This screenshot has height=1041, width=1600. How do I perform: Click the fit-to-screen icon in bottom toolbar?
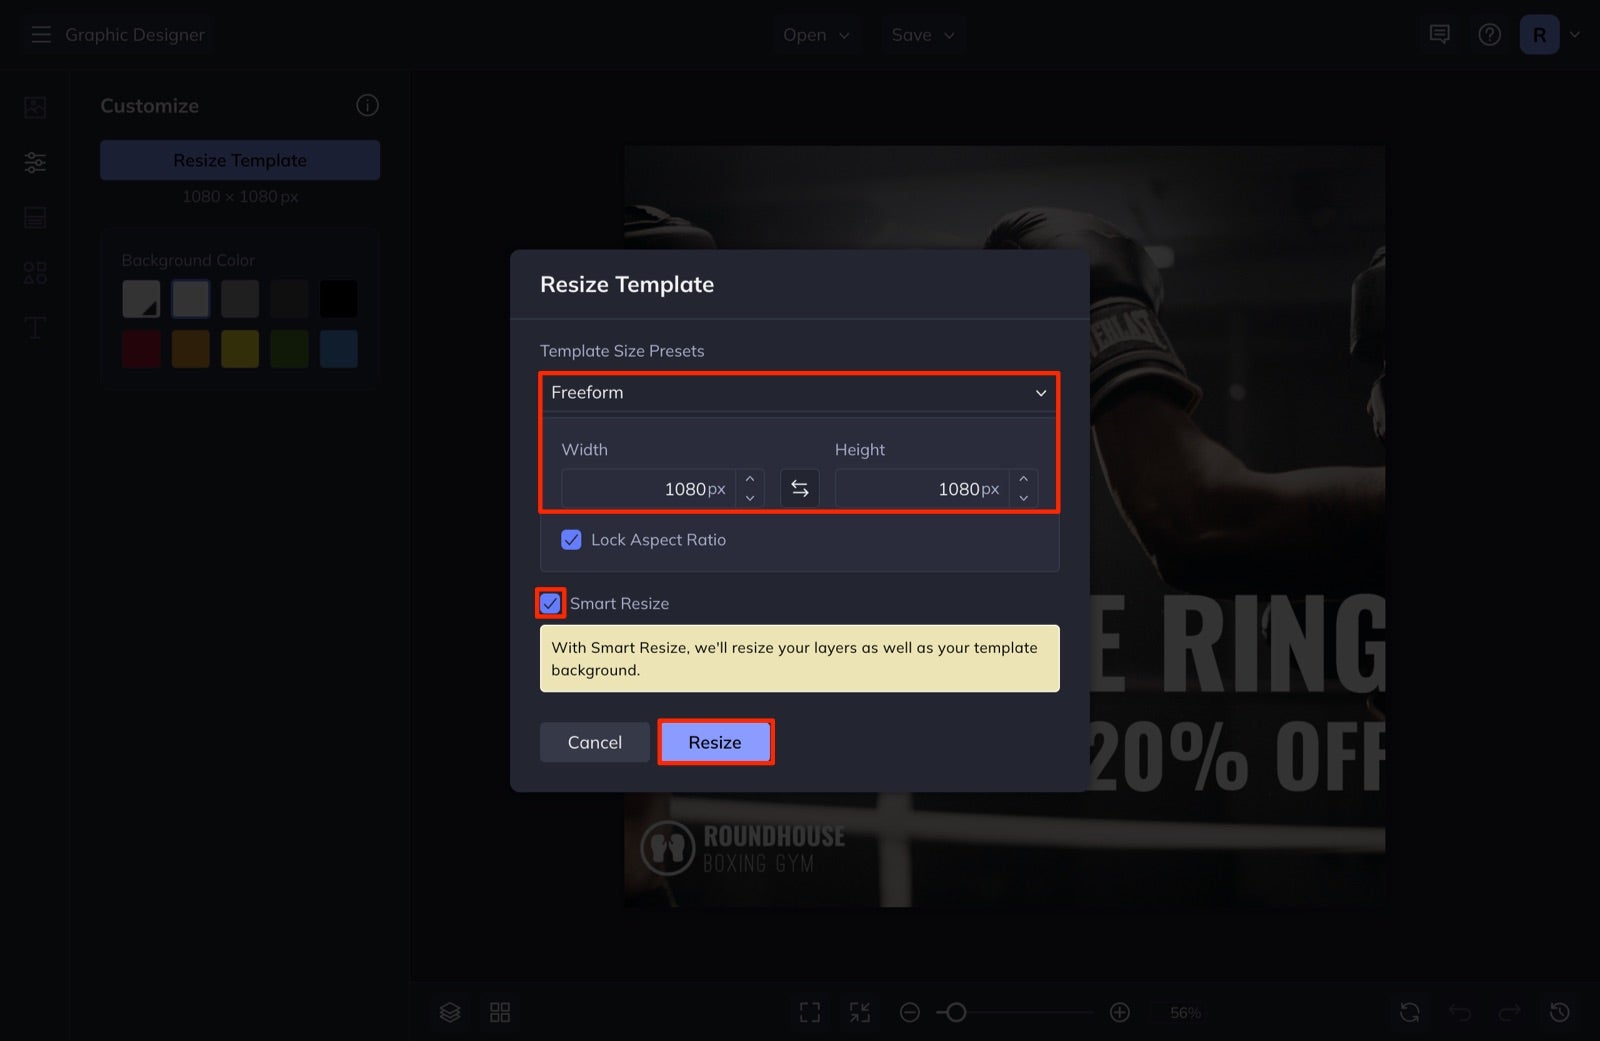click(x=809, y=1012)
